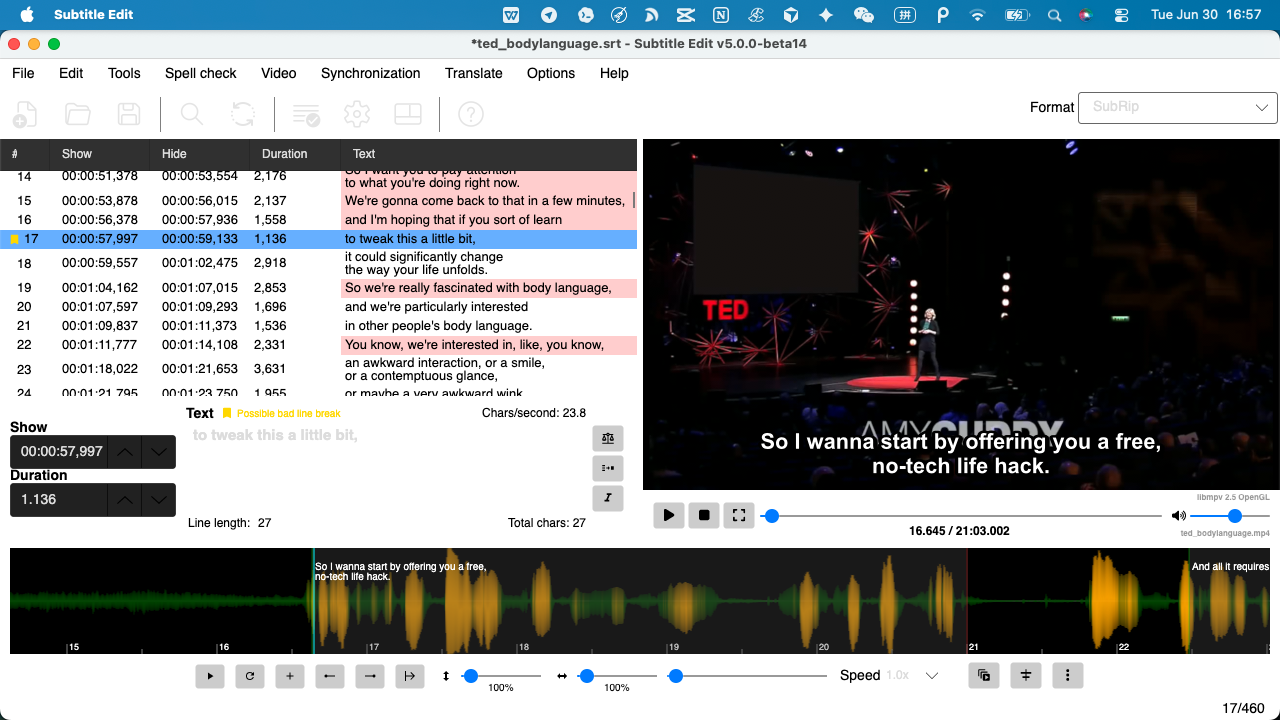The width and height of the screenshot is (1280, 720).
Task: Open a file with the folder toolbar icon
Action: click(77, 114)
